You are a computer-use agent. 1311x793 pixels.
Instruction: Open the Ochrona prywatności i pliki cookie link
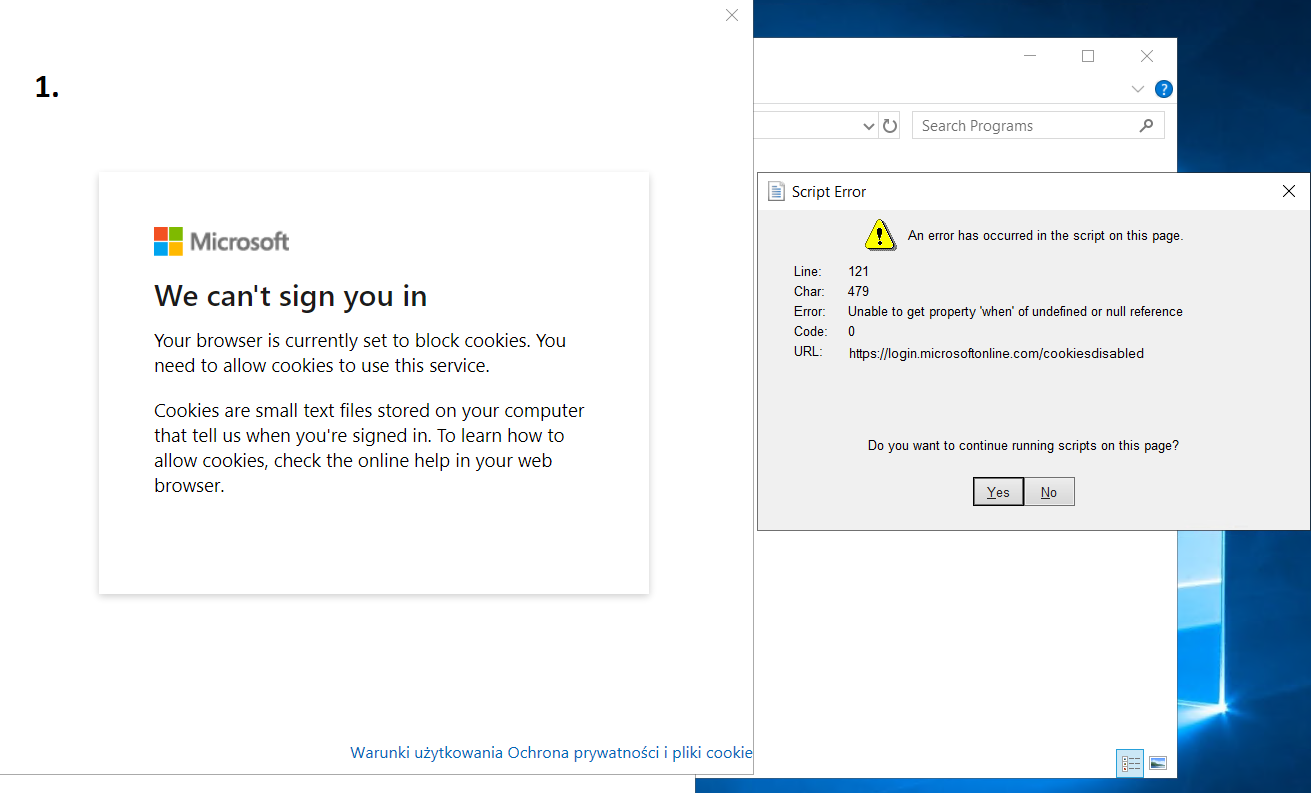pyautogui.click(x=630, y=753)
